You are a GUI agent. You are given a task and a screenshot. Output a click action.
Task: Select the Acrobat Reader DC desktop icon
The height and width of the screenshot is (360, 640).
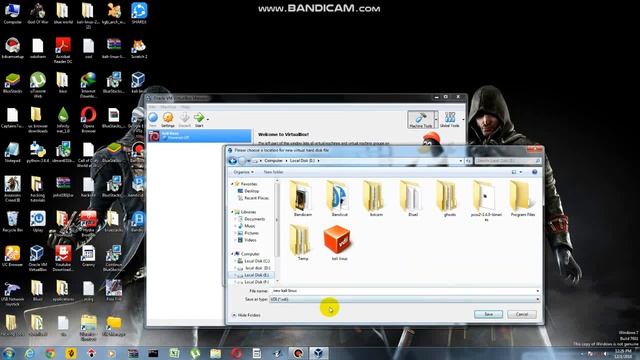63,50
